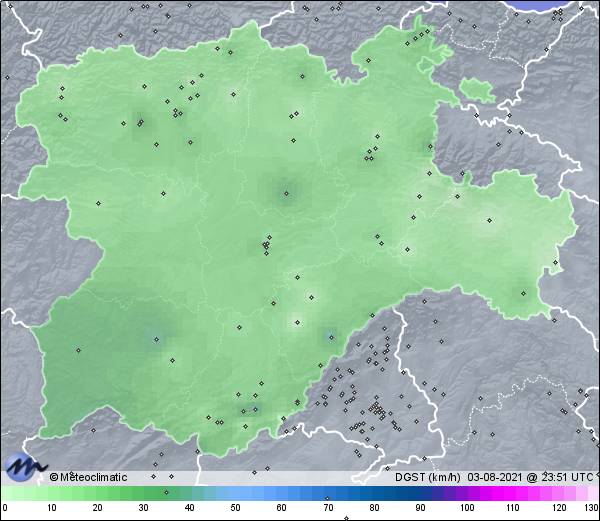This screenshot has height=521, width=600.
Task: Click the 23:51 UTC time text
Action: (567, 477)
